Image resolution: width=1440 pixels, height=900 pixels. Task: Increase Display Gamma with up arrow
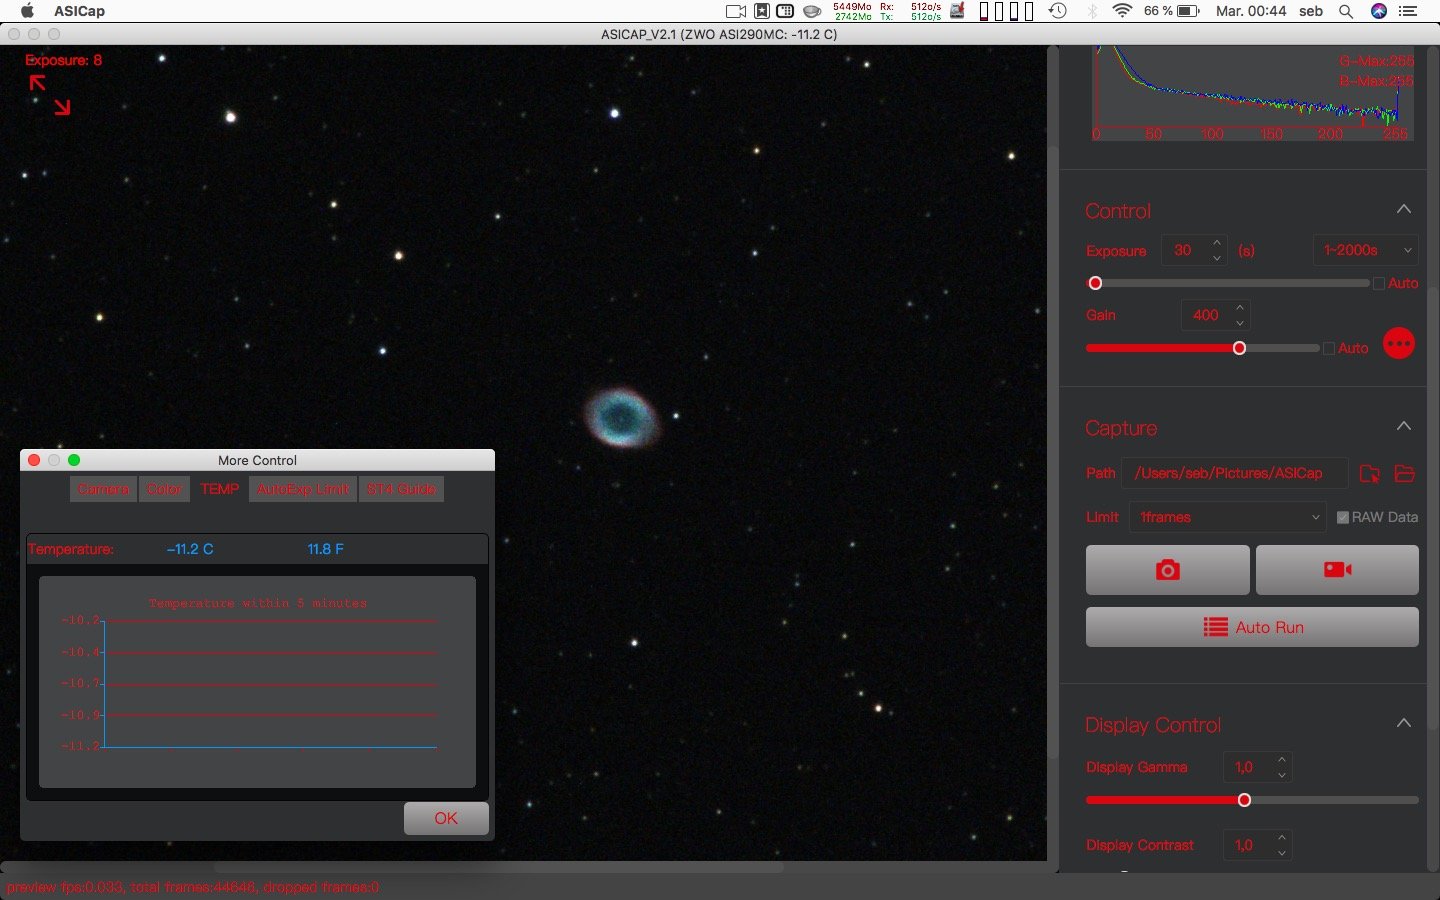tap(1282, 760)
